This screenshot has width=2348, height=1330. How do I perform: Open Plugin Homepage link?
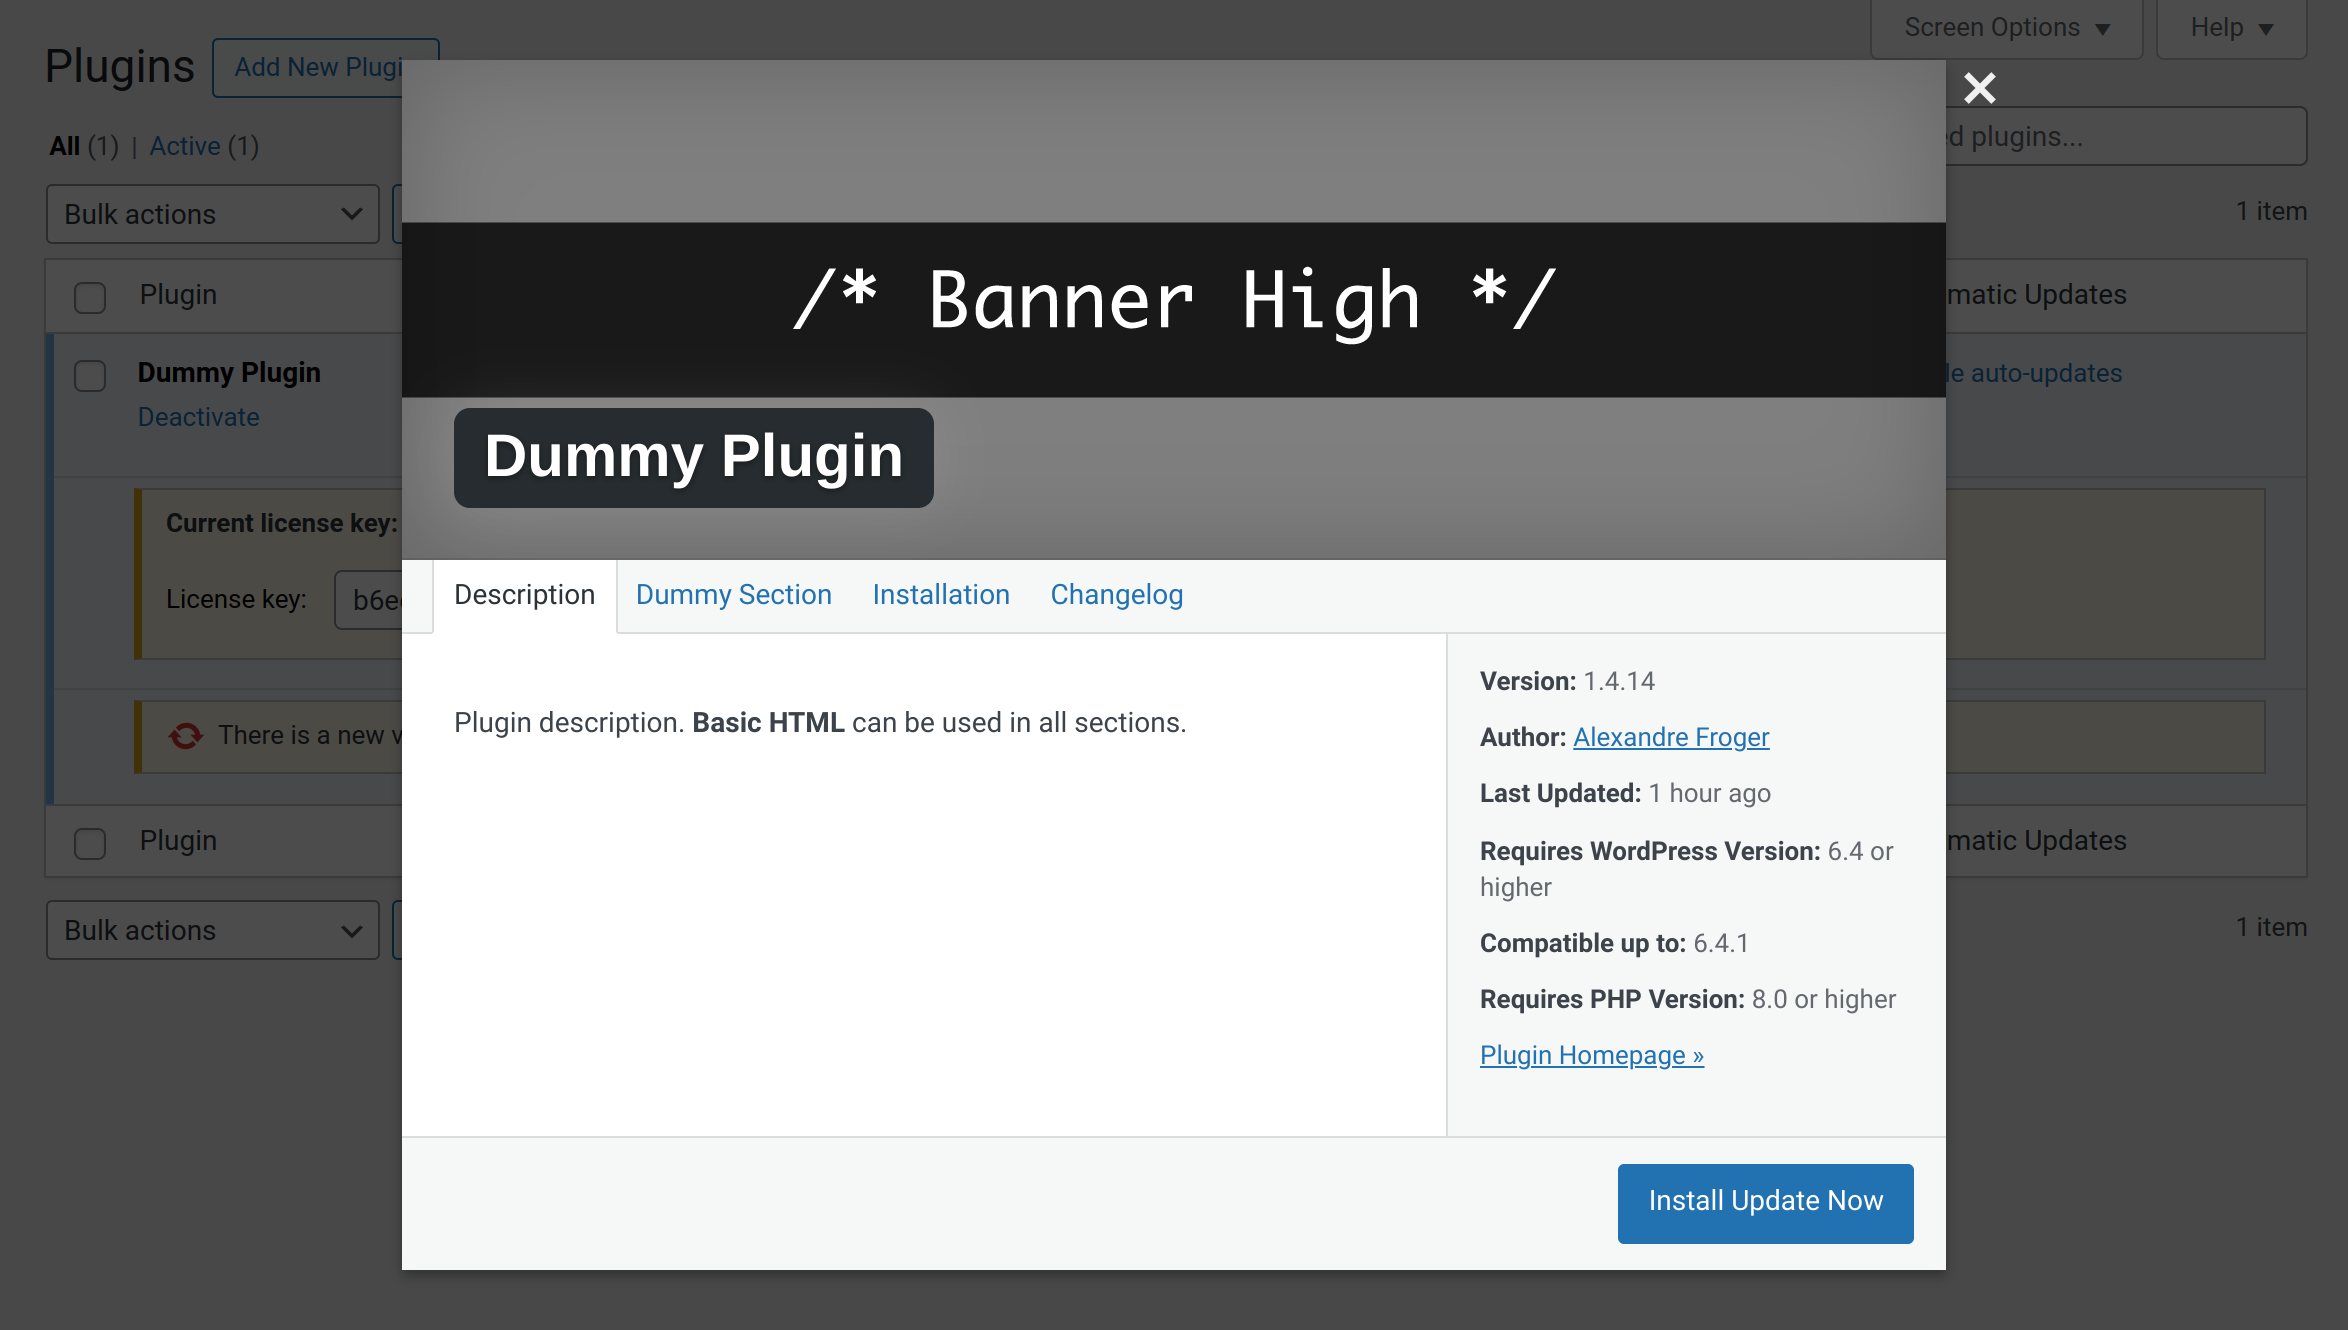(1590, 1054)
